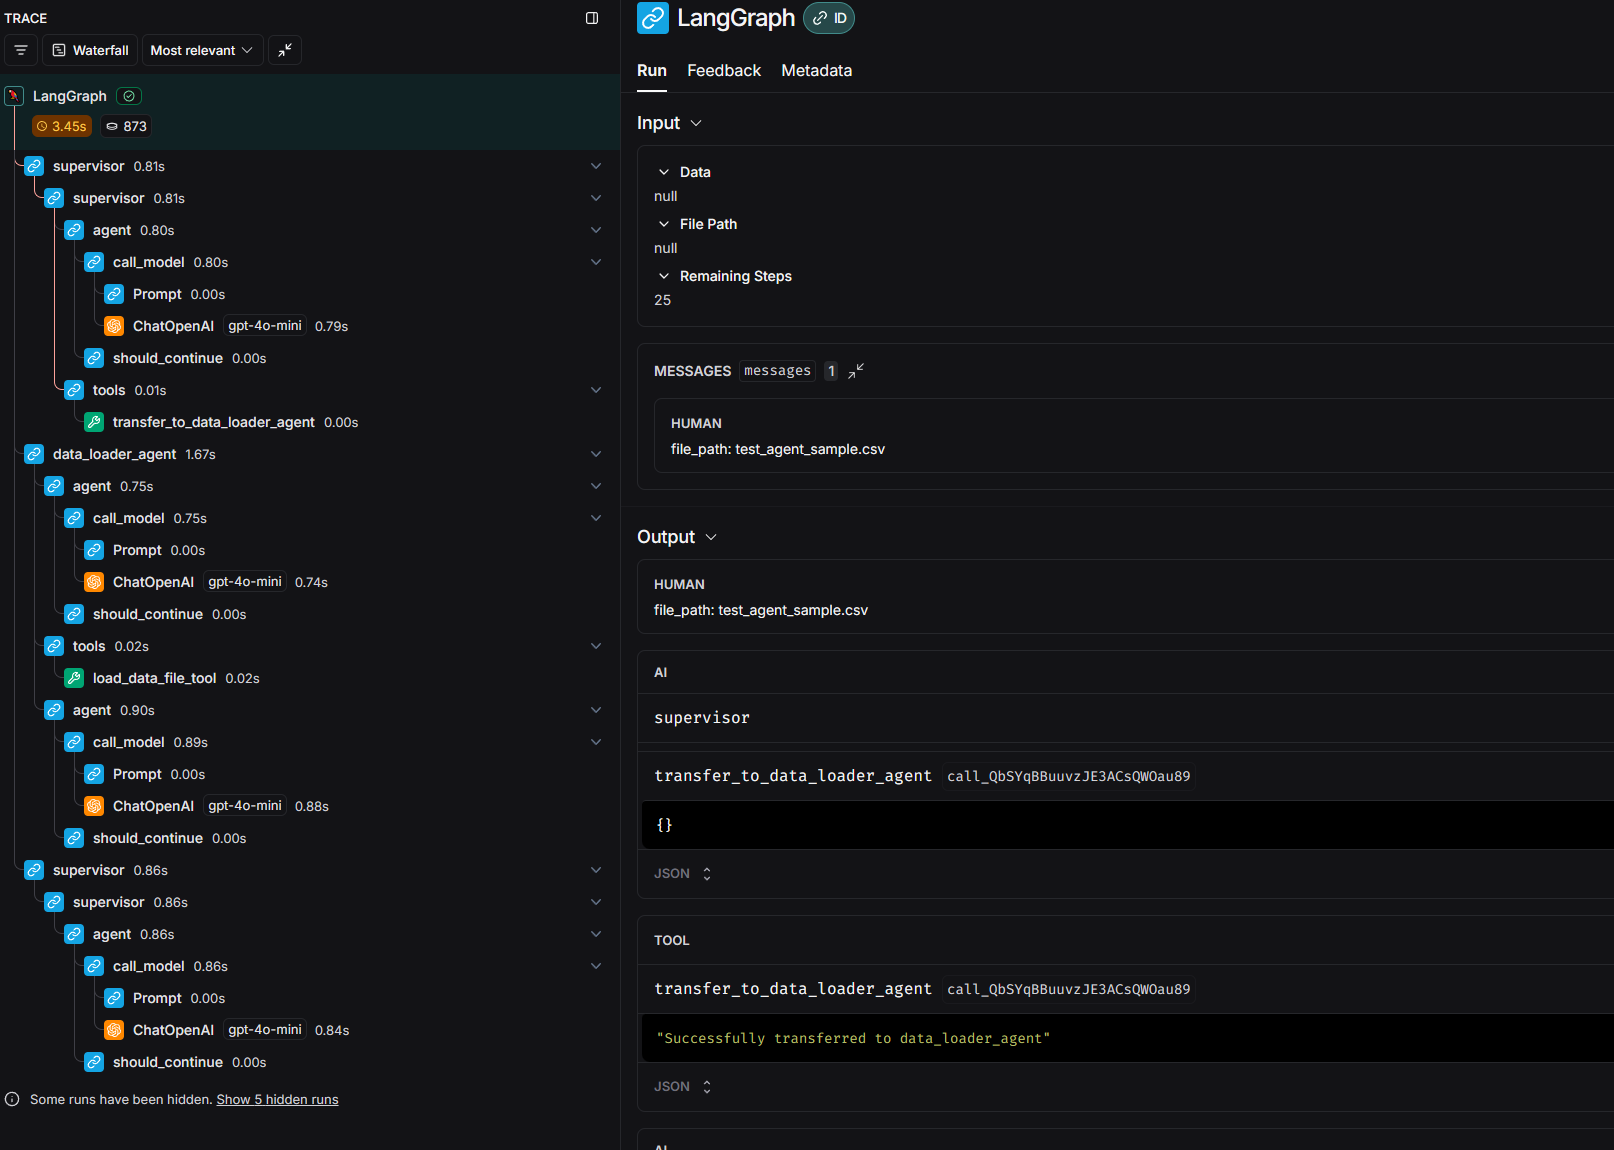This screenshot has width=1614, height=1150.
Task: Click the ChatOpenAI 0.88s model icon
Action: click(x=94, y=806)
